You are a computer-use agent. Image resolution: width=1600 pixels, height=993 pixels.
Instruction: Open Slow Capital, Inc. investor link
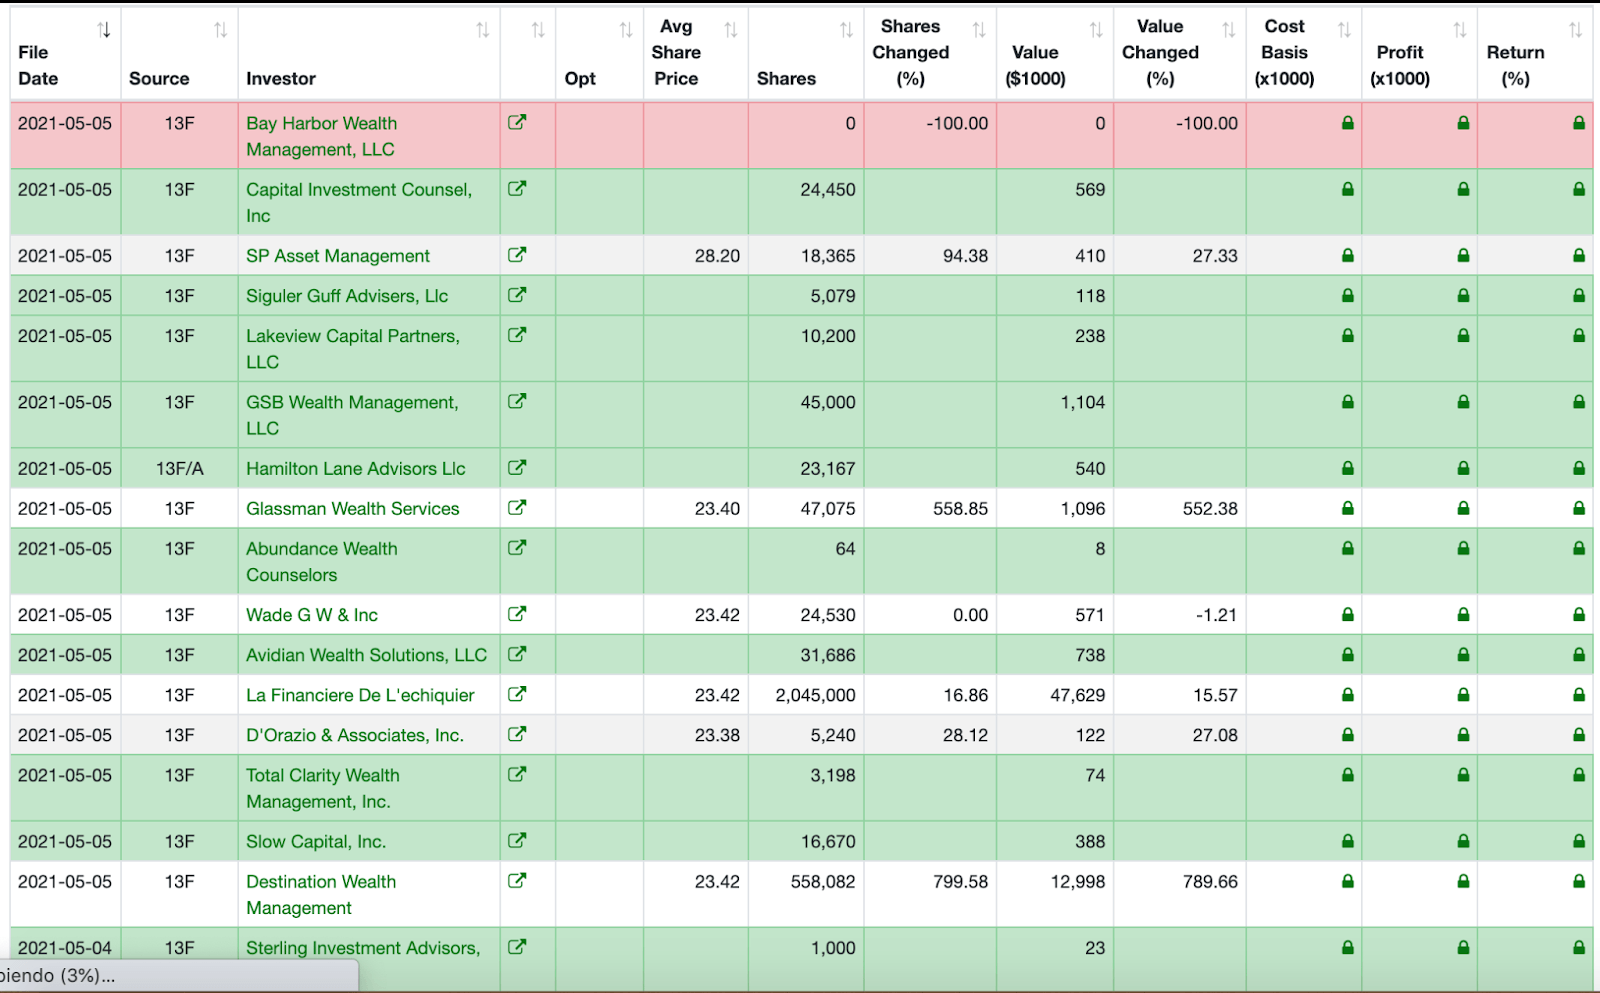(316, 842)
